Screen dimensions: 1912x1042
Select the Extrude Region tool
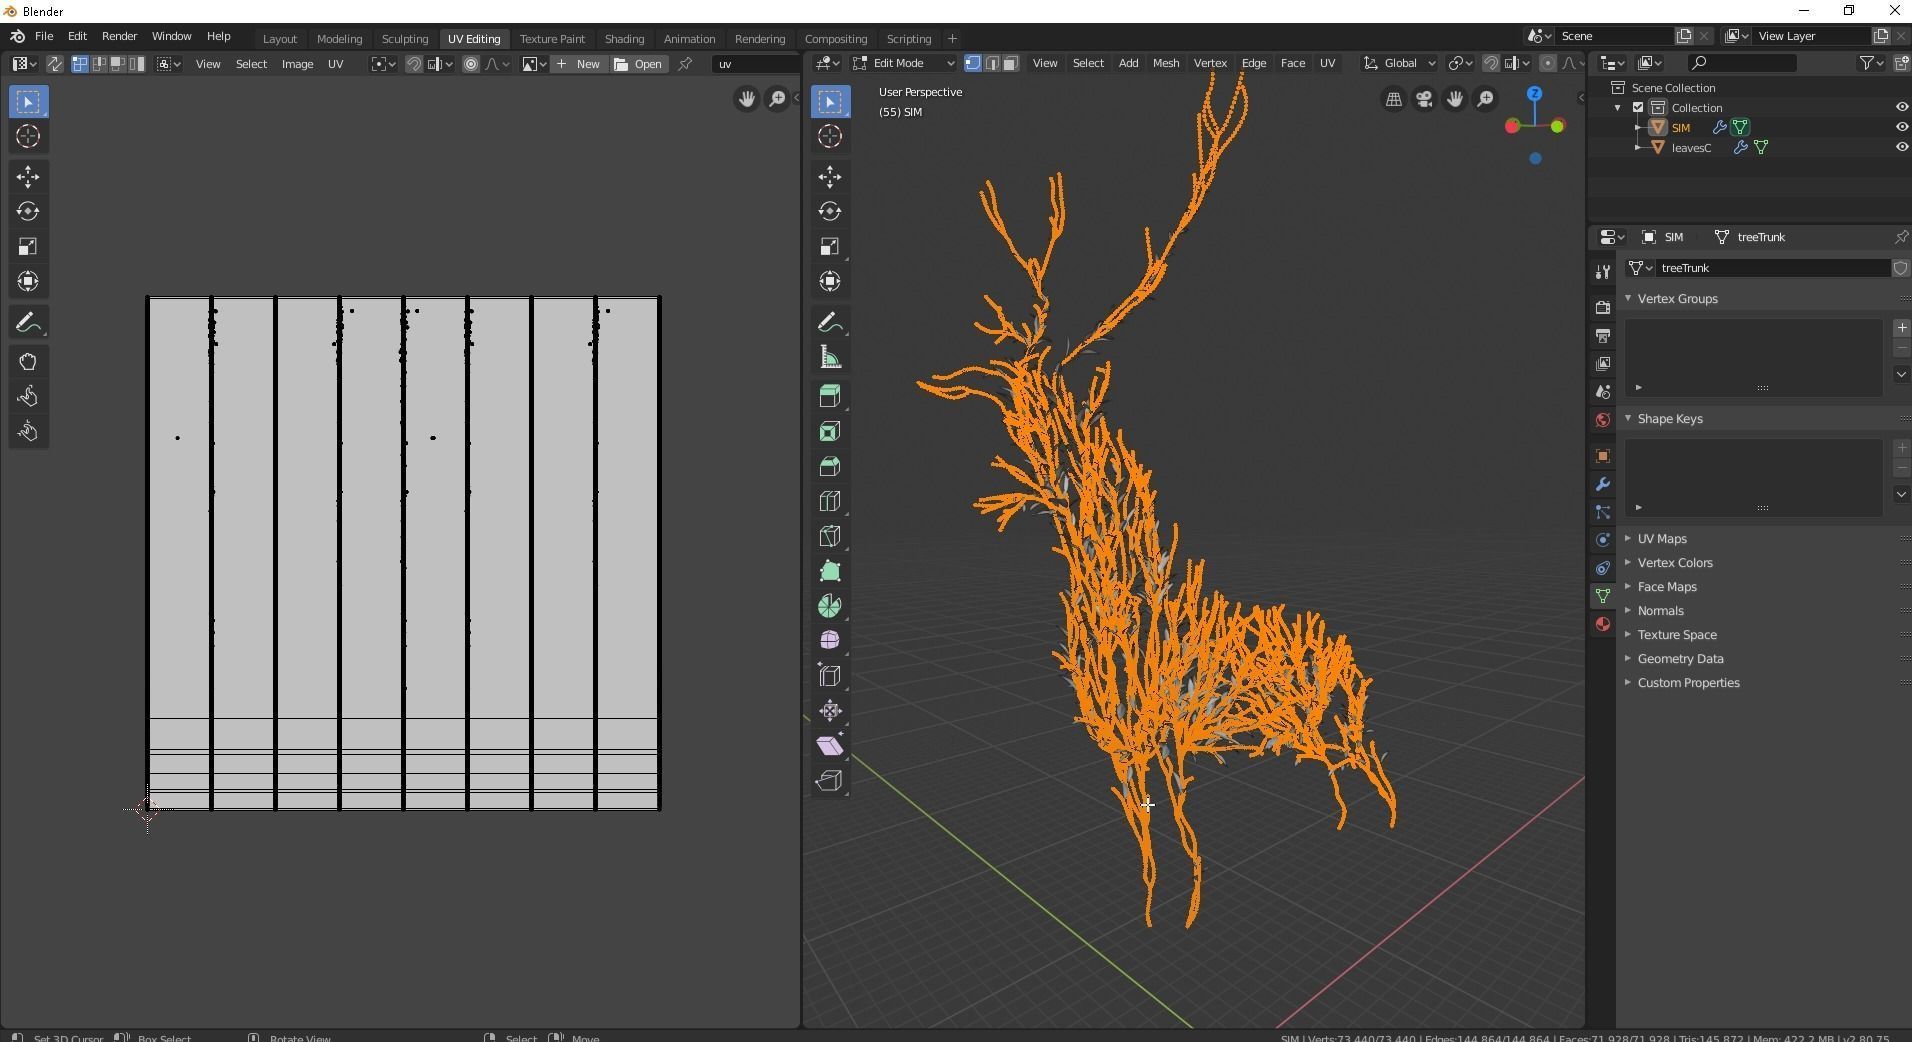tap(830, 396)
